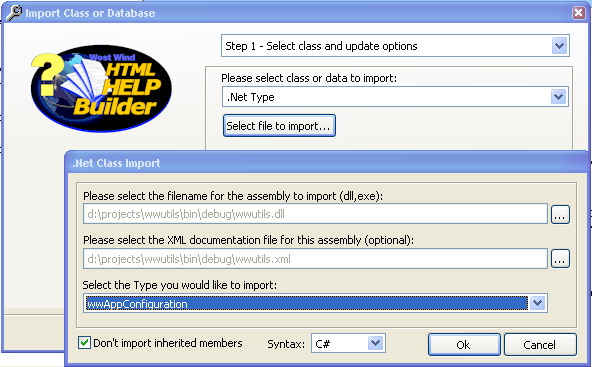Click the 'Please select class or data to import:' label

309,78
